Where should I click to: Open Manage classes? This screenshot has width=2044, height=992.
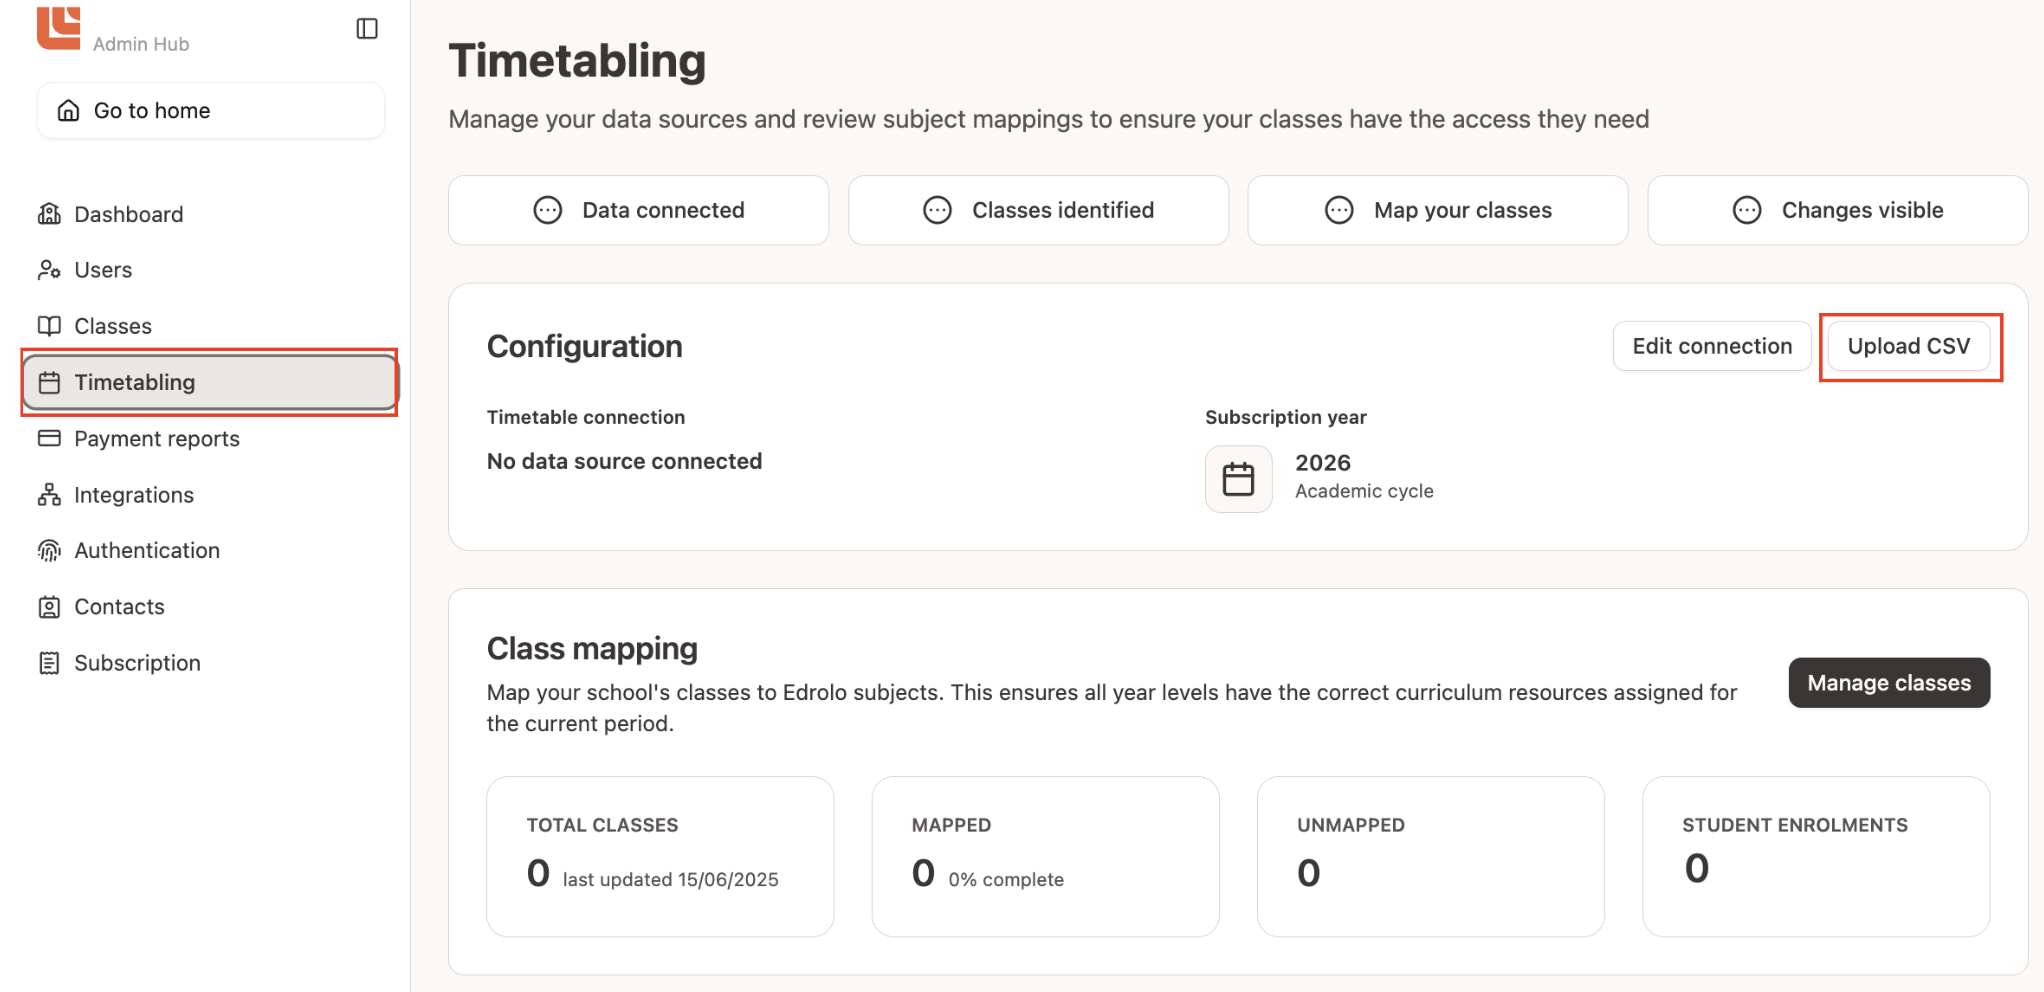pyautogui.click(x=1889, y=683)
